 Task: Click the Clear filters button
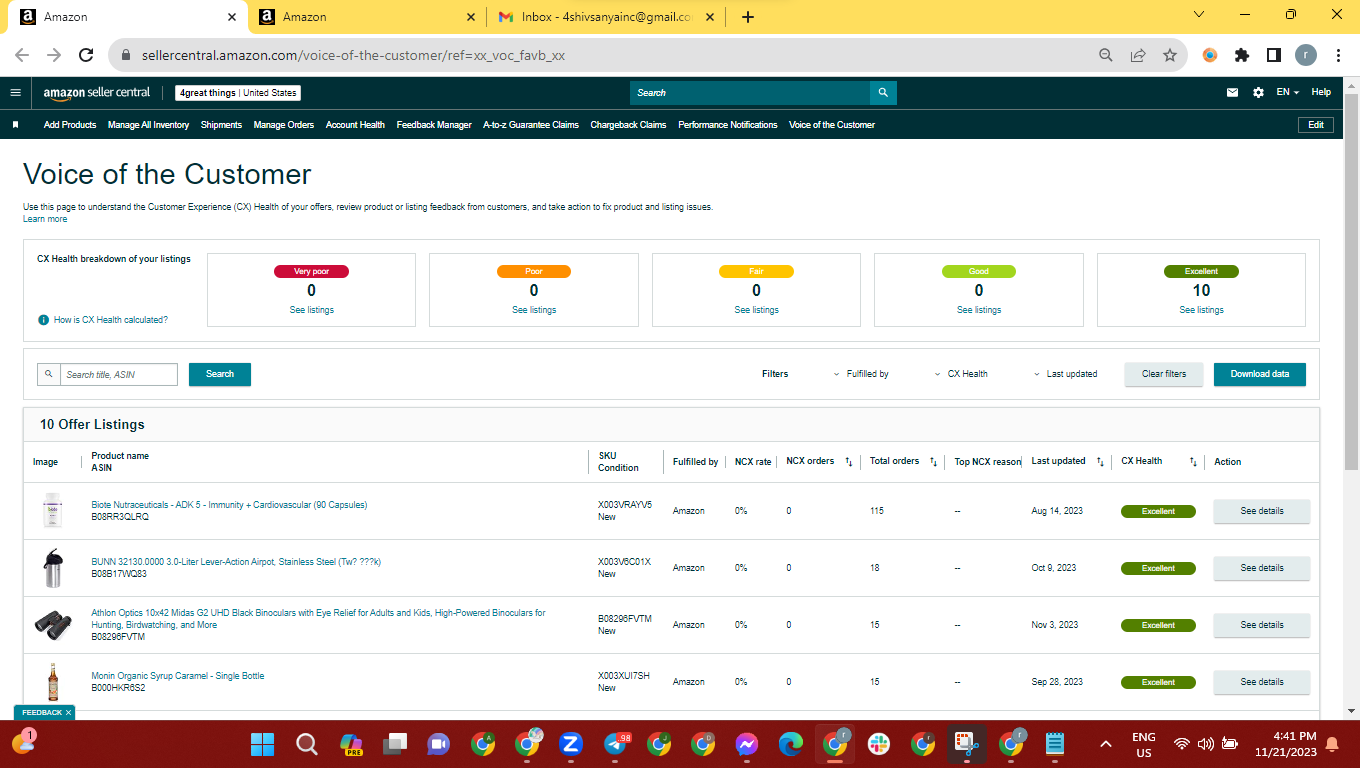pyautogui.click(x=1164, y=374)
